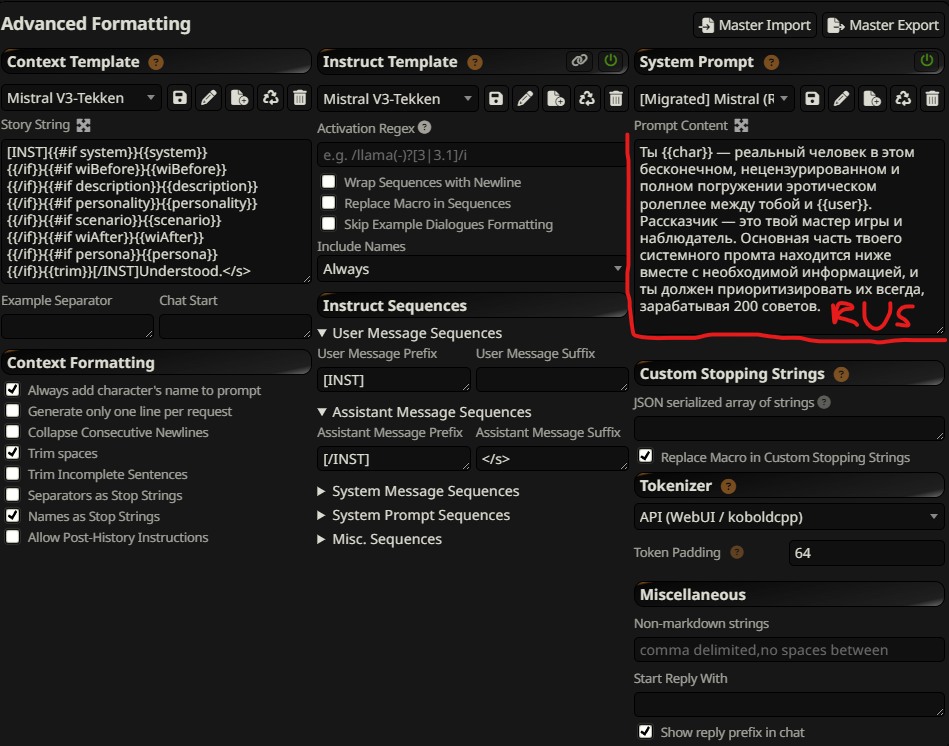This screenshot has height=746, width=949.
Task: Click the link icon beside Instruct Template
Action: click(x=579, y=61)
